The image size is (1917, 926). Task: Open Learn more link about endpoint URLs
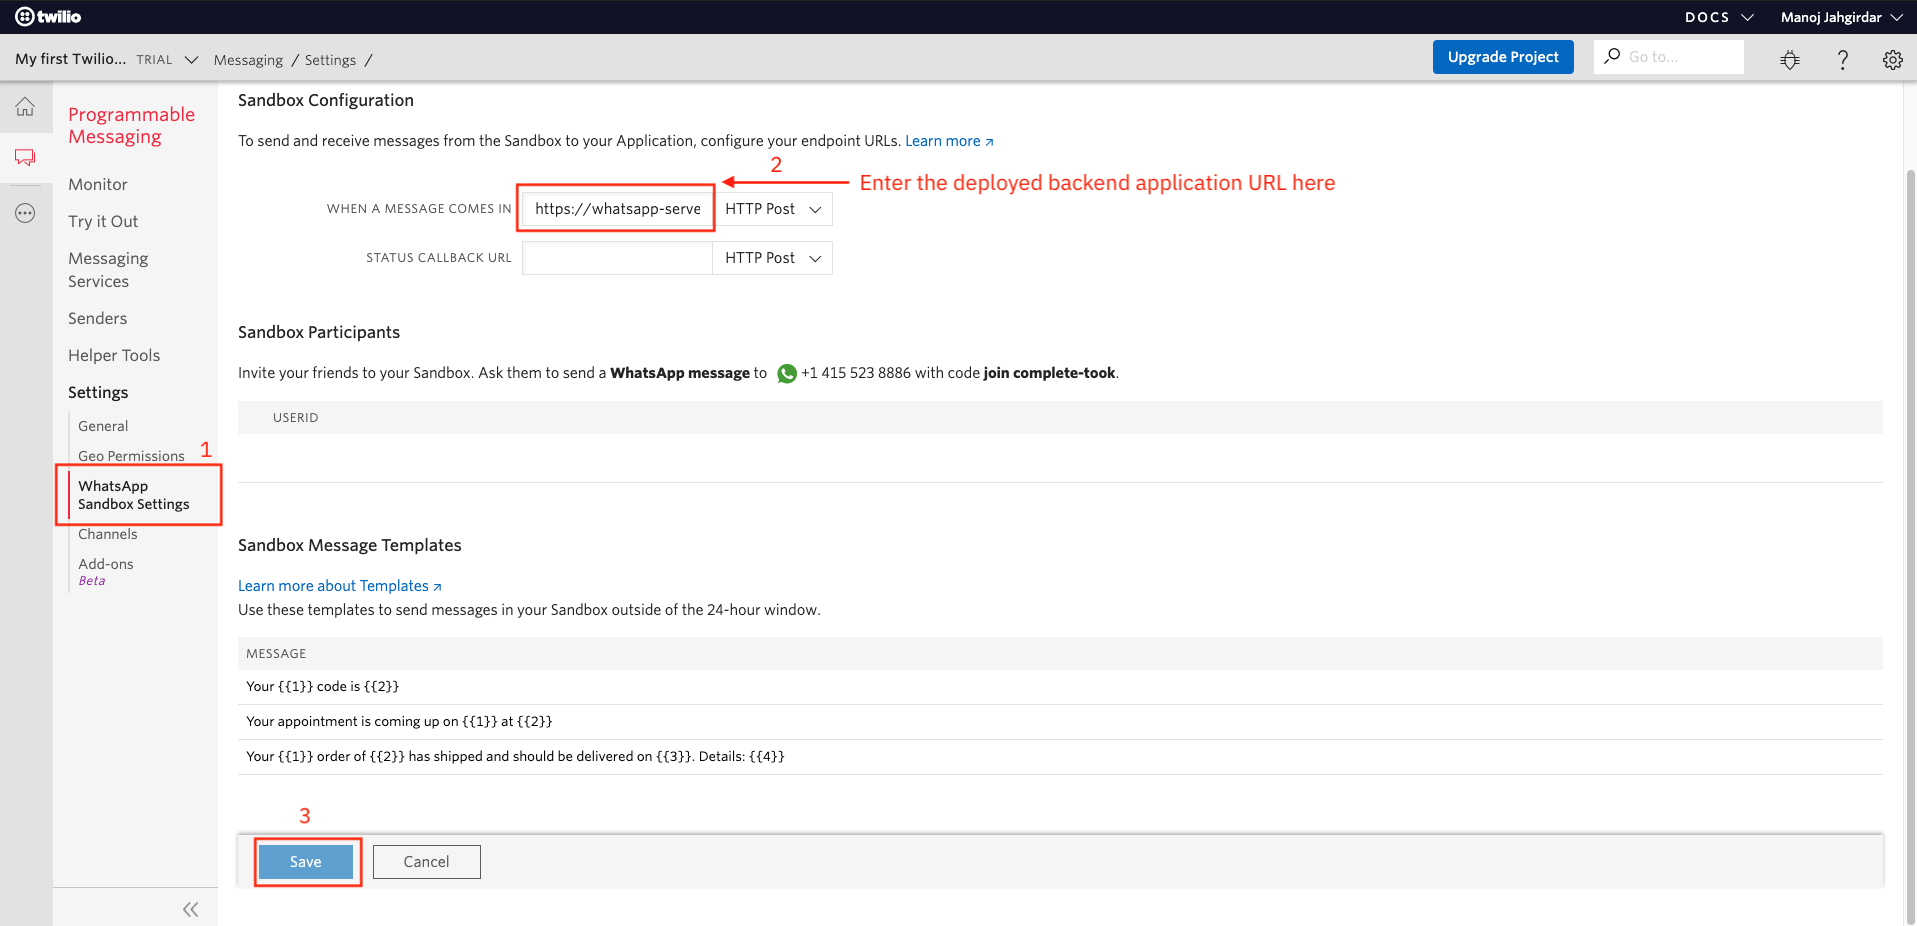[x=949, y=141]
